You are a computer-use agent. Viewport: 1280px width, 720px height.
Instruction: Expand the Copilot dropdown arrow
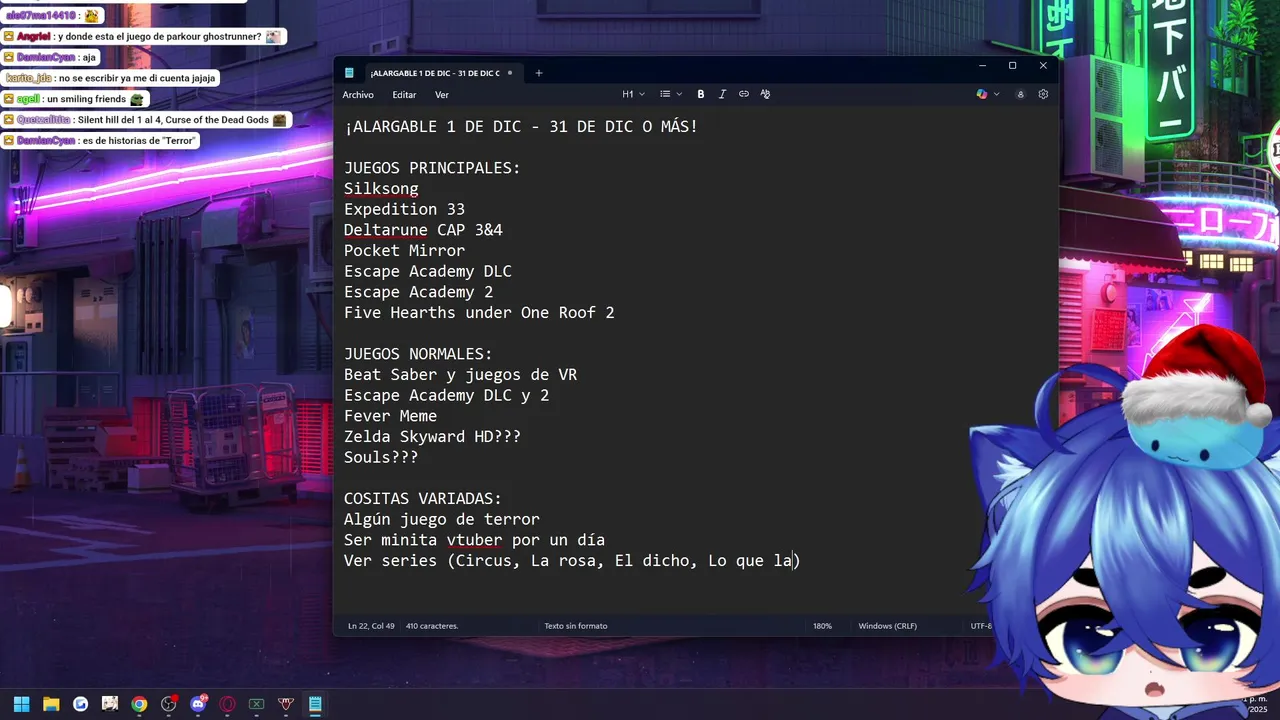(997, 94)
